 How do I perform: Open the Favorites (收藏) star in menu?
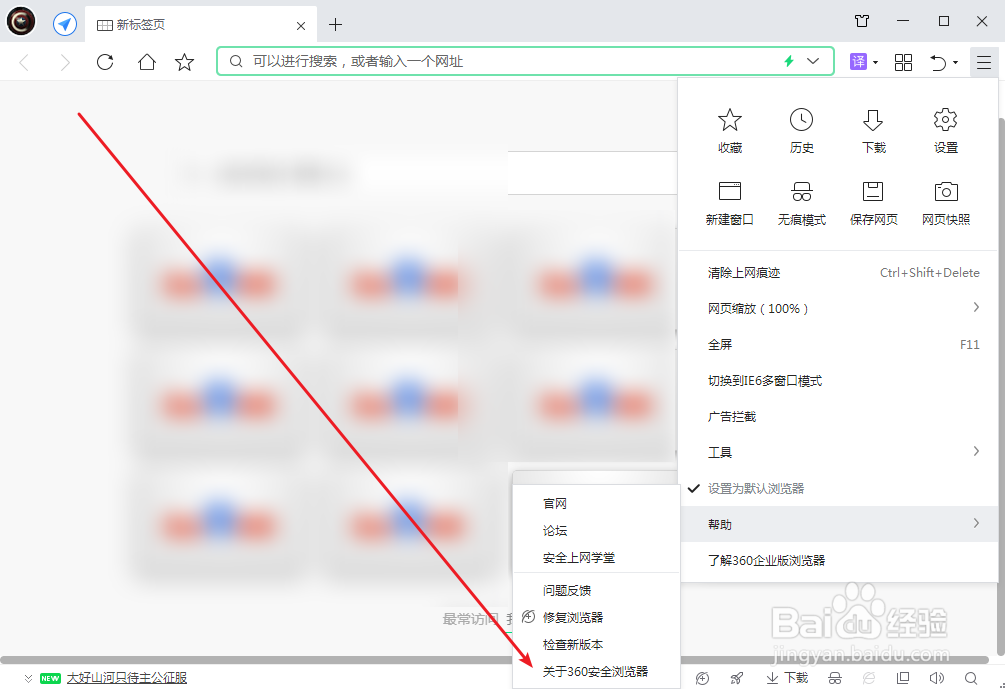tap(729, 131)
